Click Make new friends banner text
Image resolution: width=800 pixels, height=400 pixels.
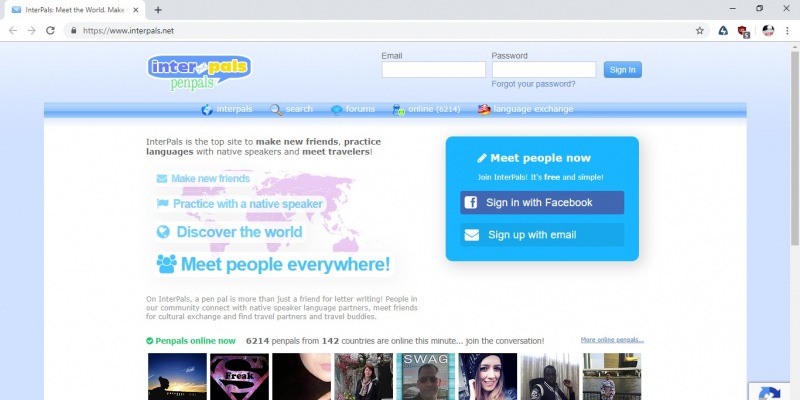click(x=210, y=179)
